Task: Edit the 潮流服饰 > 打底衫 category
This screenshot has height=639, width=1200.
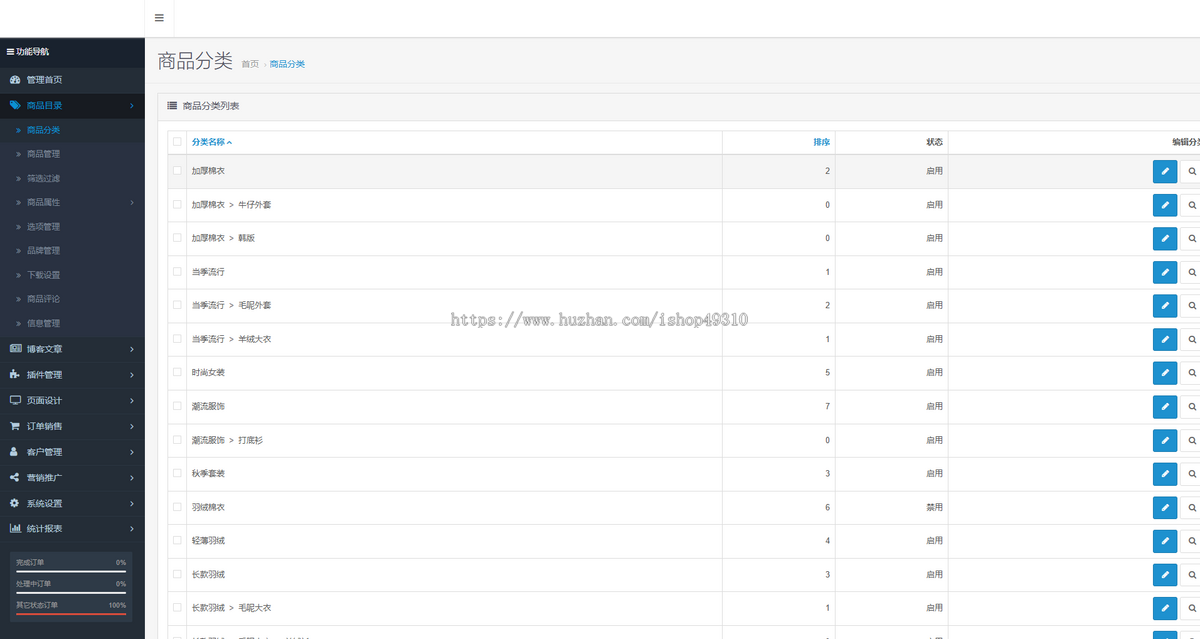Action: 1164,440
